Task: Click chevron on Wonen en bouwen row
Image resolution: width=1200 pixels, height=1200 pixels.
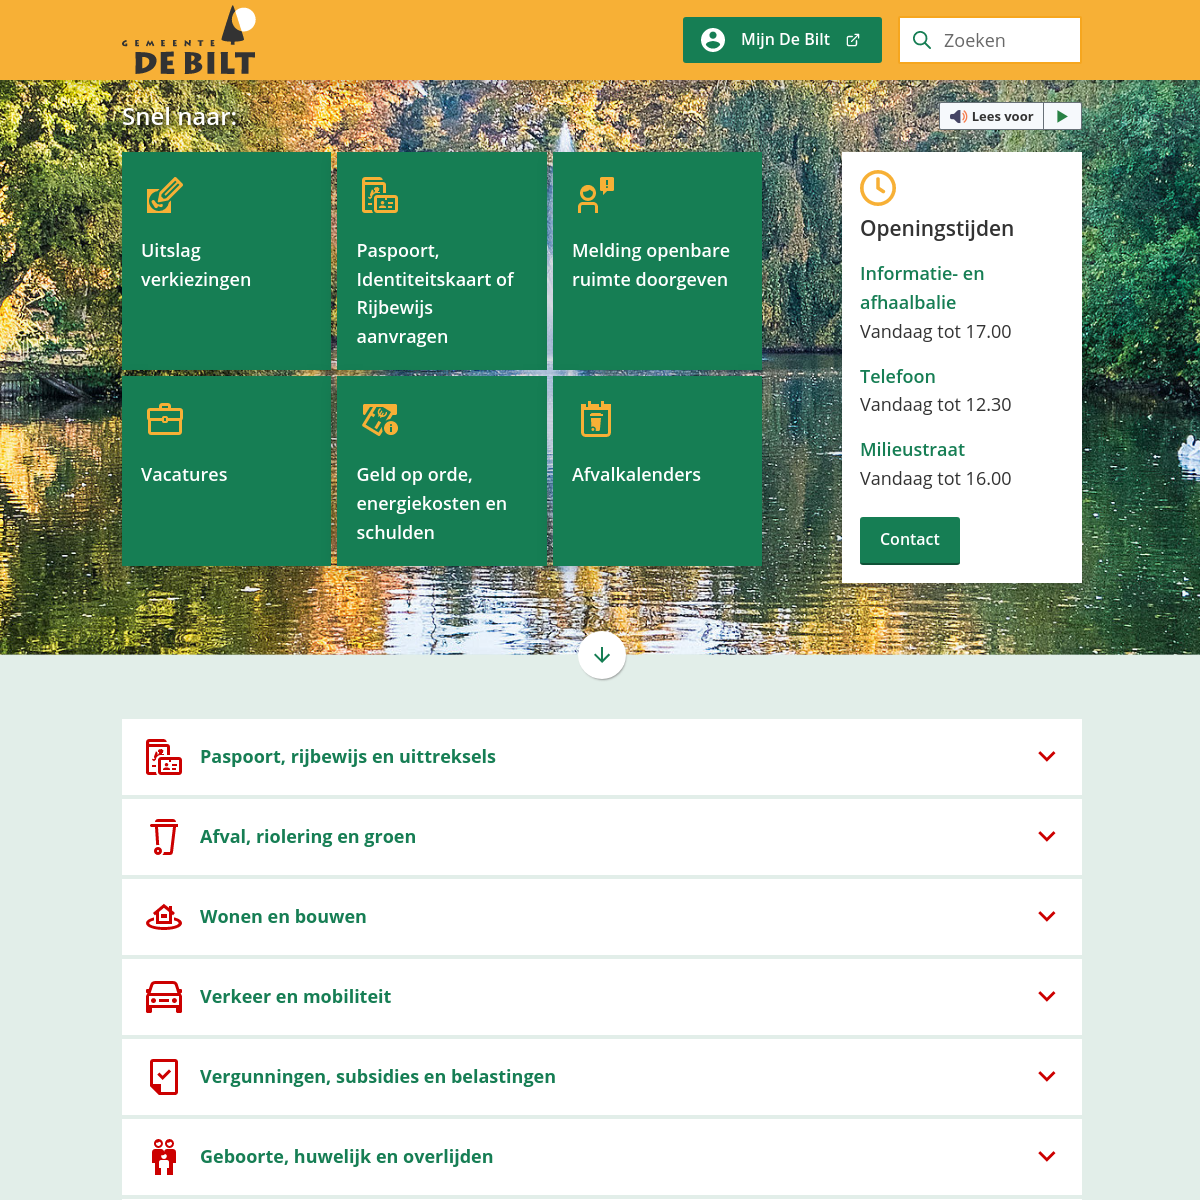Action: (x=1047, y=917)
